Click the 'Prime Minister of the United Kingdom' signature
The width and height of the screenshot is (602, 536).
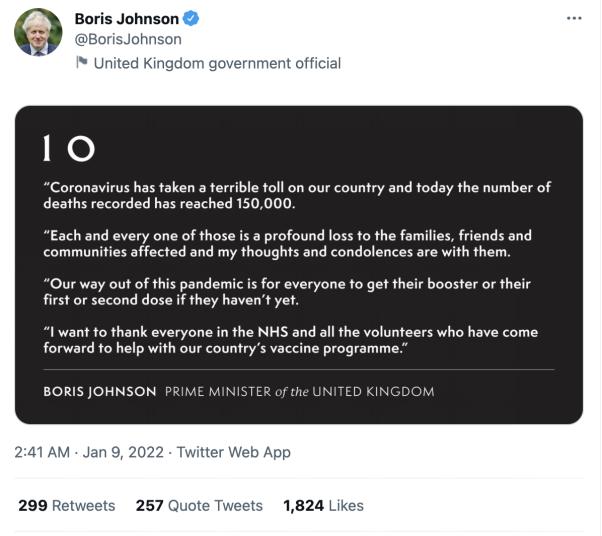pyautogui.click(x=300, y=391)
